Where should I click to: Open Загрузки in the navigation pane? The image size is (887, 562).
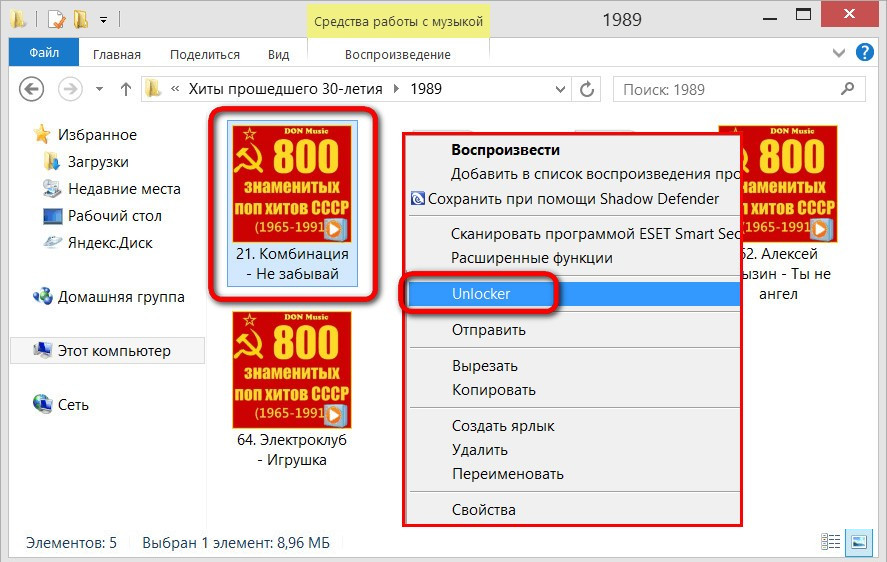[98, 162]
